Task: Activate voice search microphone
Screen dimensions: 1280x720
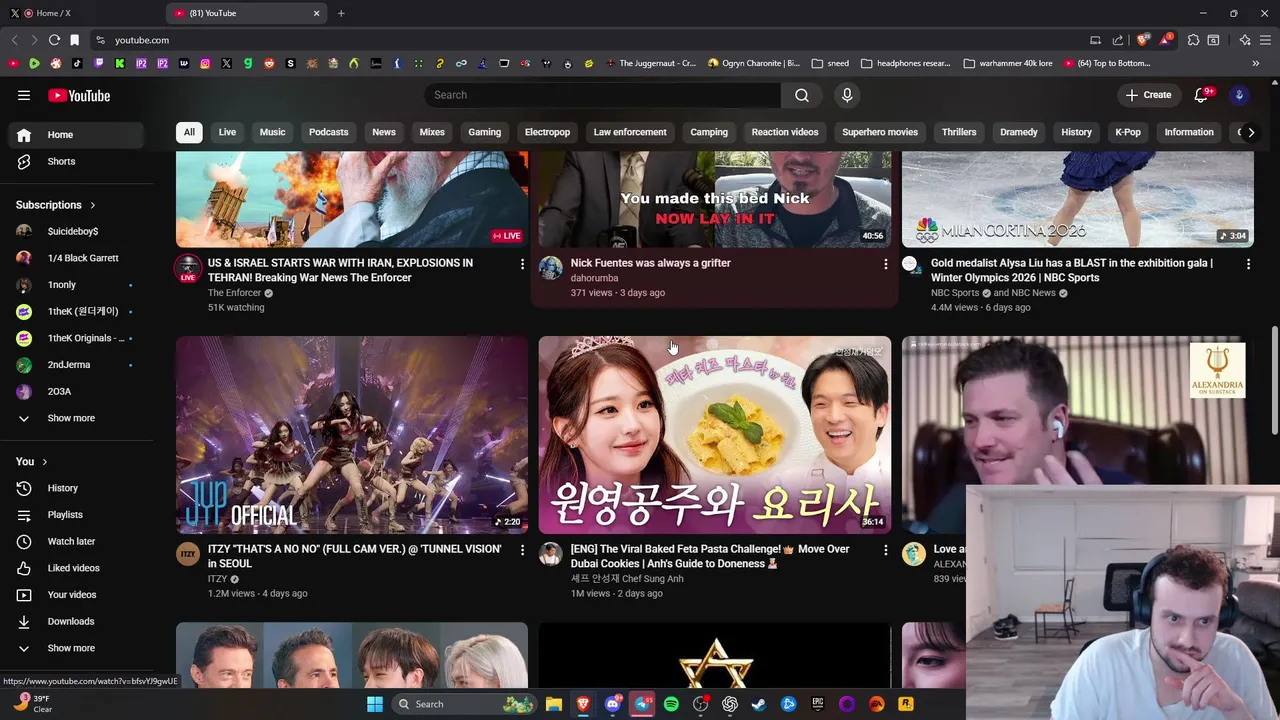Action: pyautogui.click(x=847, y=95)
